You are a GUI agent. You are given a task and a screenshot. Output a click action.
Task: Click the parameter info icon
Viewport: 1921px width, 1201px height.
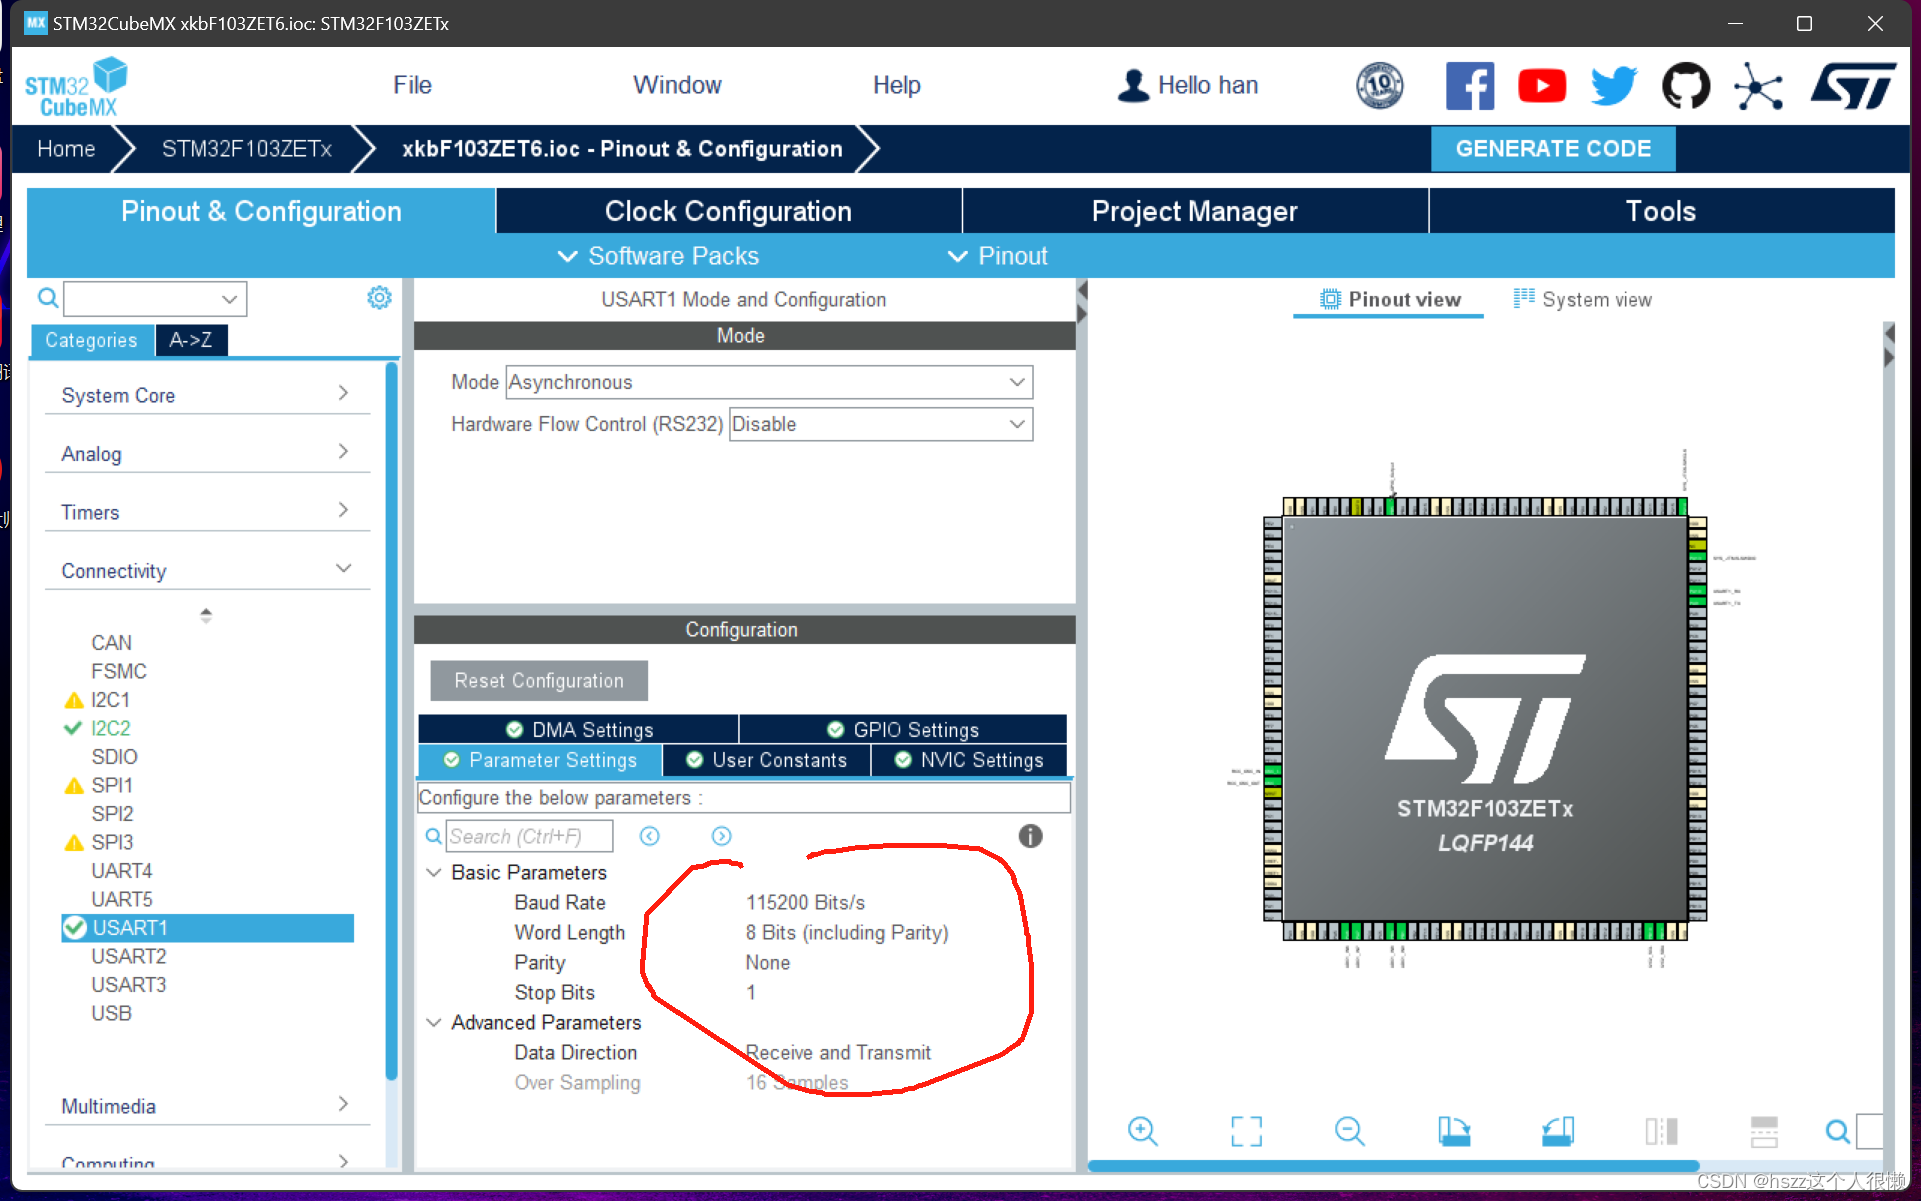pos(1030,836)
